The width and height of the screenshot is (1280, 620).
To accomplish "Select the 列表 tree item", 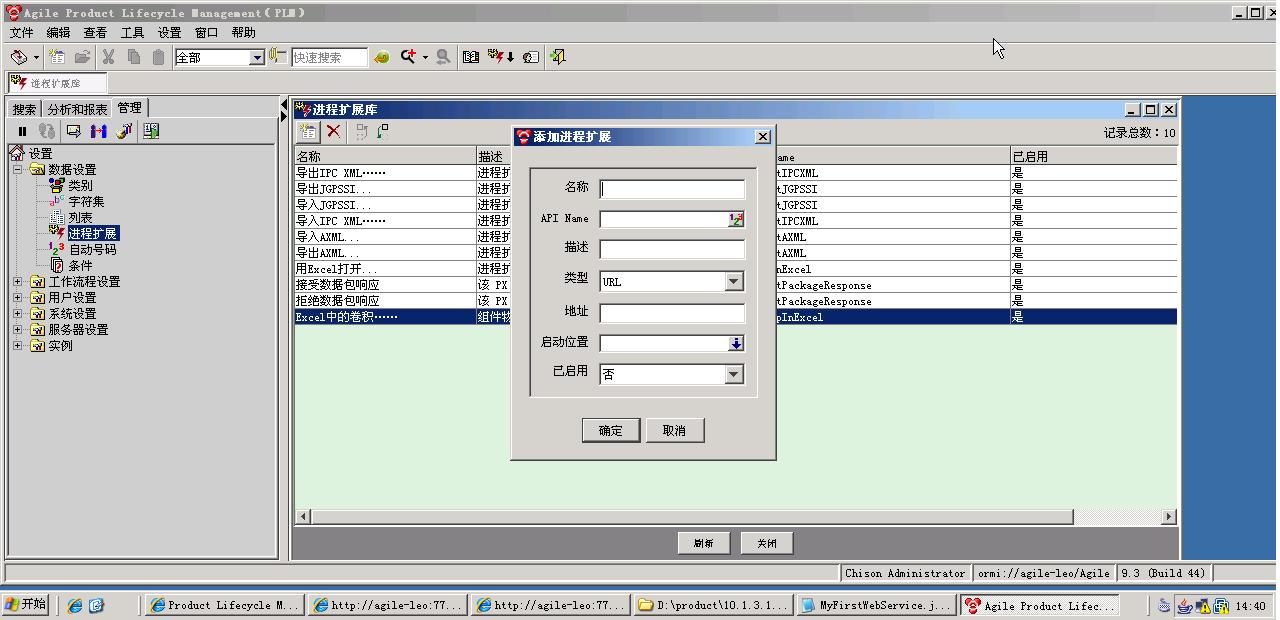I will coord(80,217).
